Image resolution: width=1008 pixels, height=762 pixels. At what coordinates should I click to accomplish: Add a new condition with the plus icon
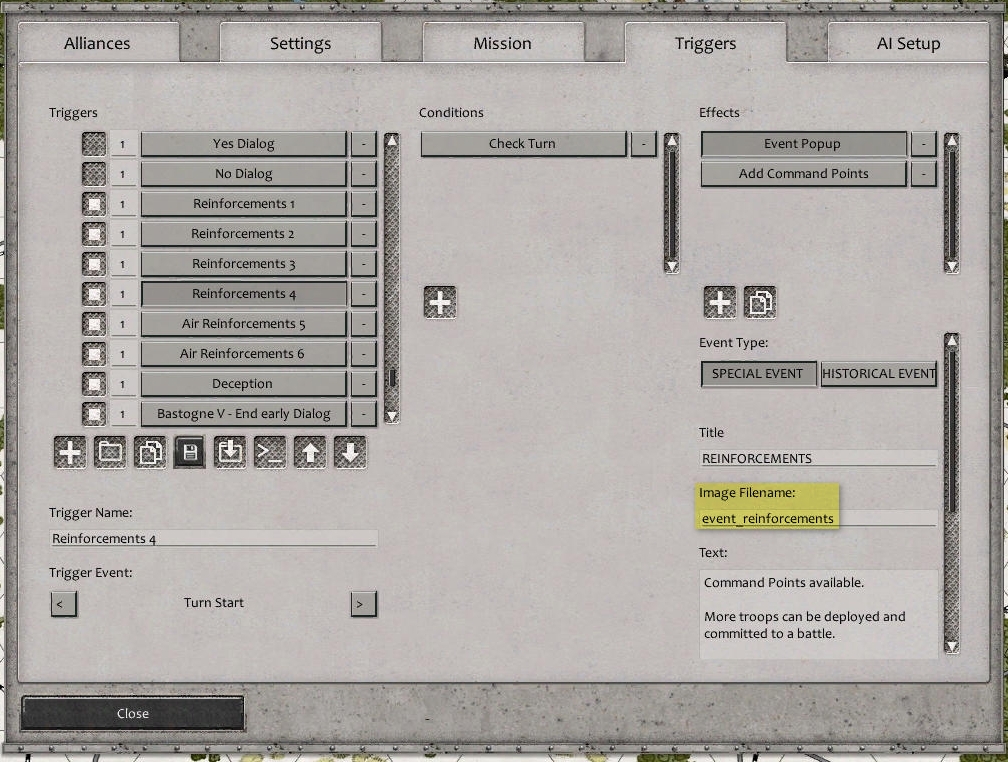click(440, 301)
